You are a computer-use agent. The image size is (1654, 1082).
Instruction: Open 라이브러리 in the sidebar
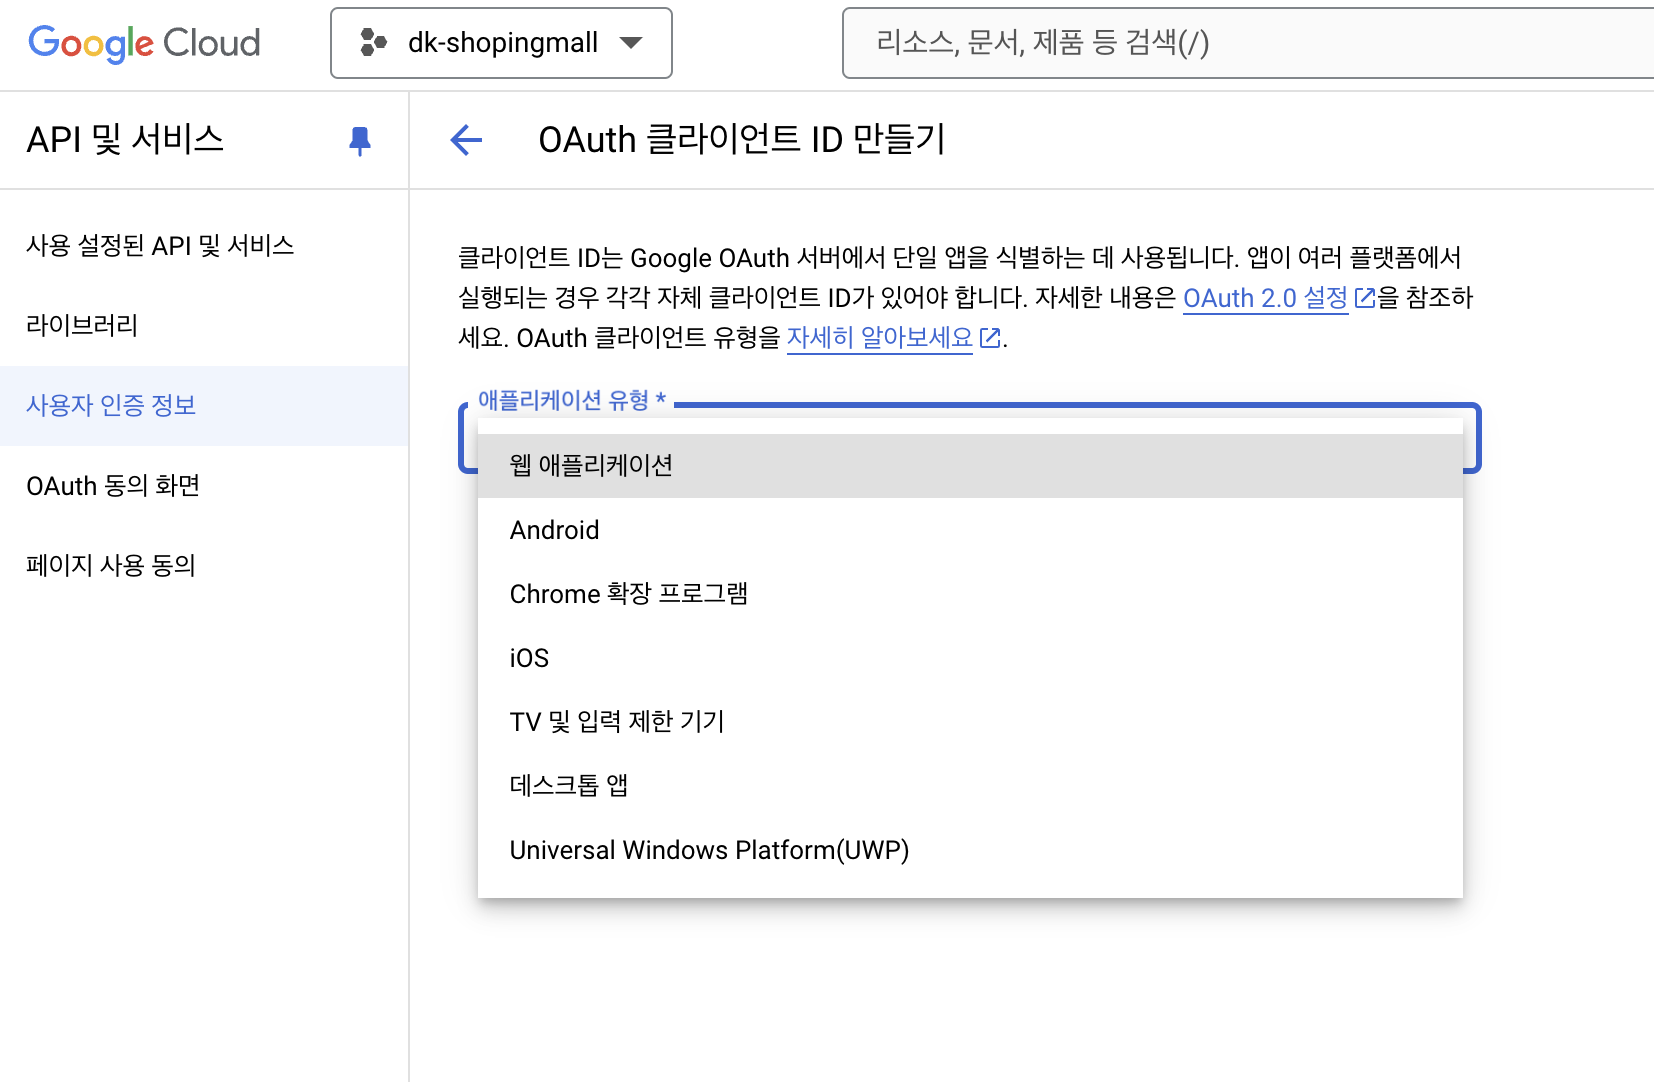pos(204,326)
